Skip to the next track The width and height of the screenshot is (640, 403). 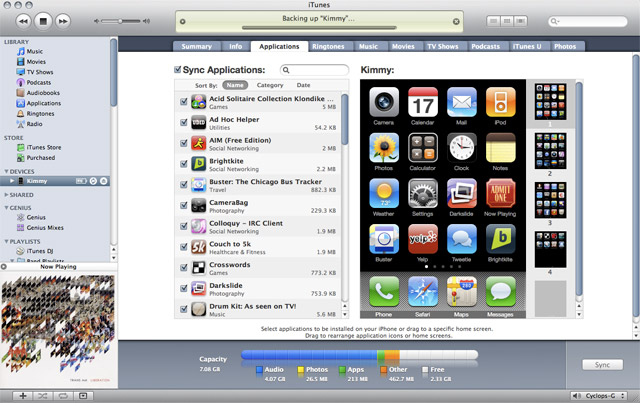63,21
